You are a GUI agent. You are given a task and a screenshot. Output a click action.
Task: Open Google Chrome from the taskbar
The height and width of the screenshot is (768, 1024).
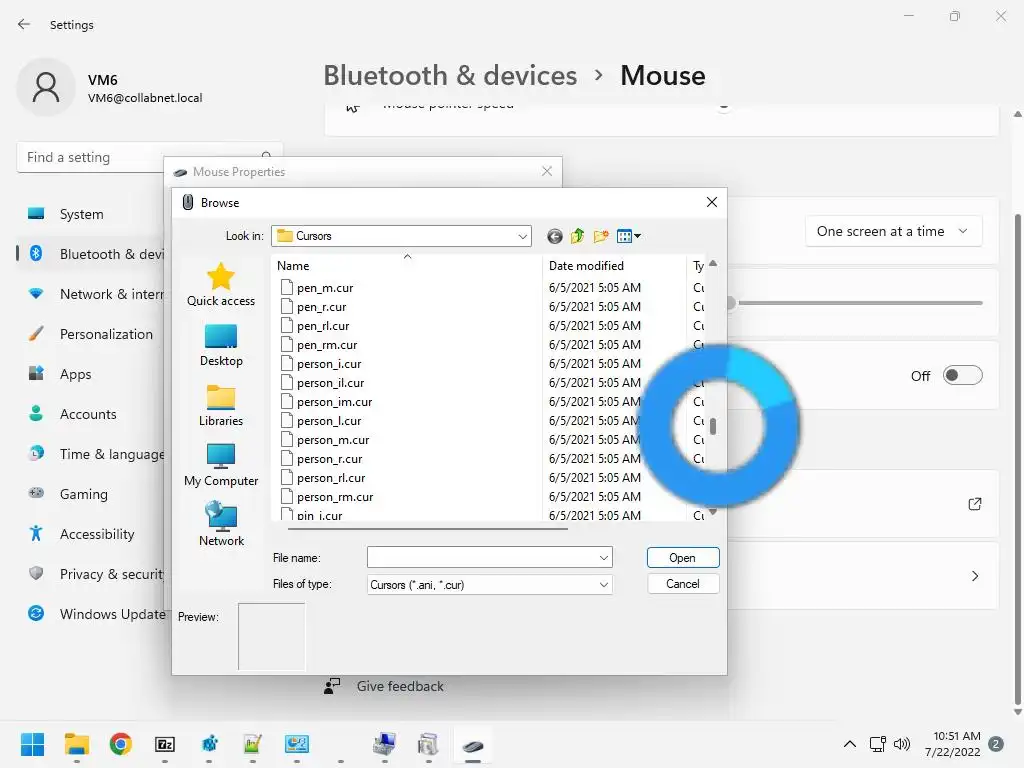(121, 744)
